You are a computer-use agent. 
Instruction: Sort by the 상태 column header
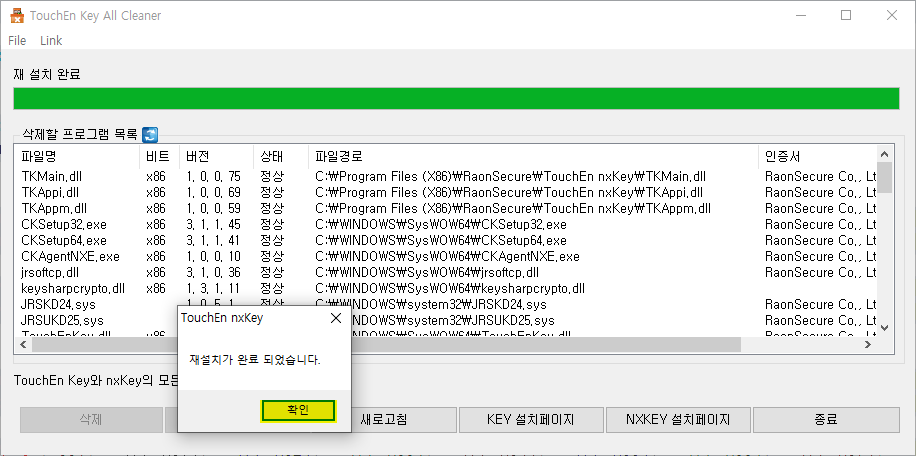pos(280,156)
